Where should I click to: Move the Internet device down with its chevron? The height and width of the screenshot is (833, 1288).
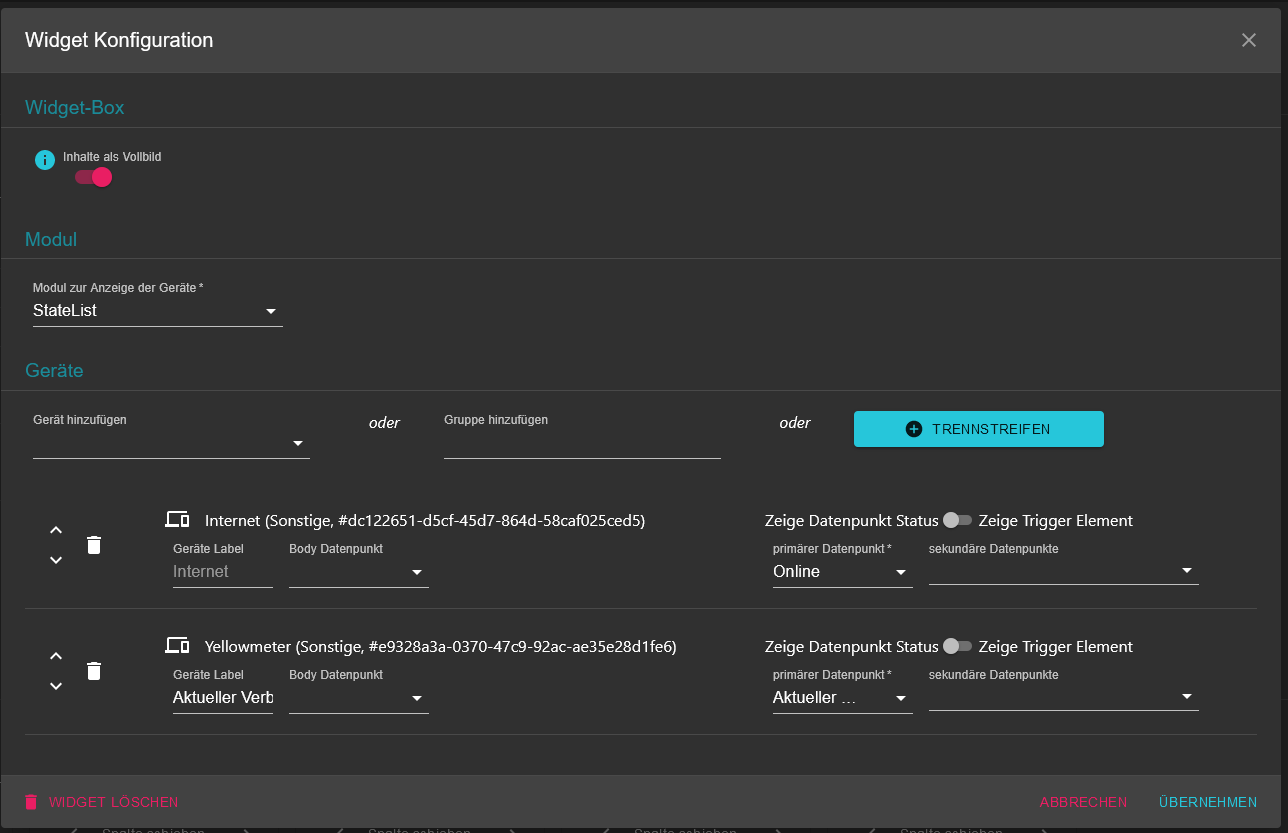pyautogui.click(x=56, y=560)
